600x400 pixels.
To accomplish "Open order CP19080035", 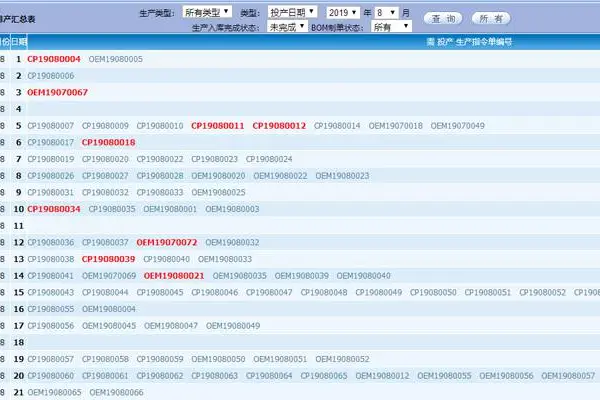I will [112, 209].
